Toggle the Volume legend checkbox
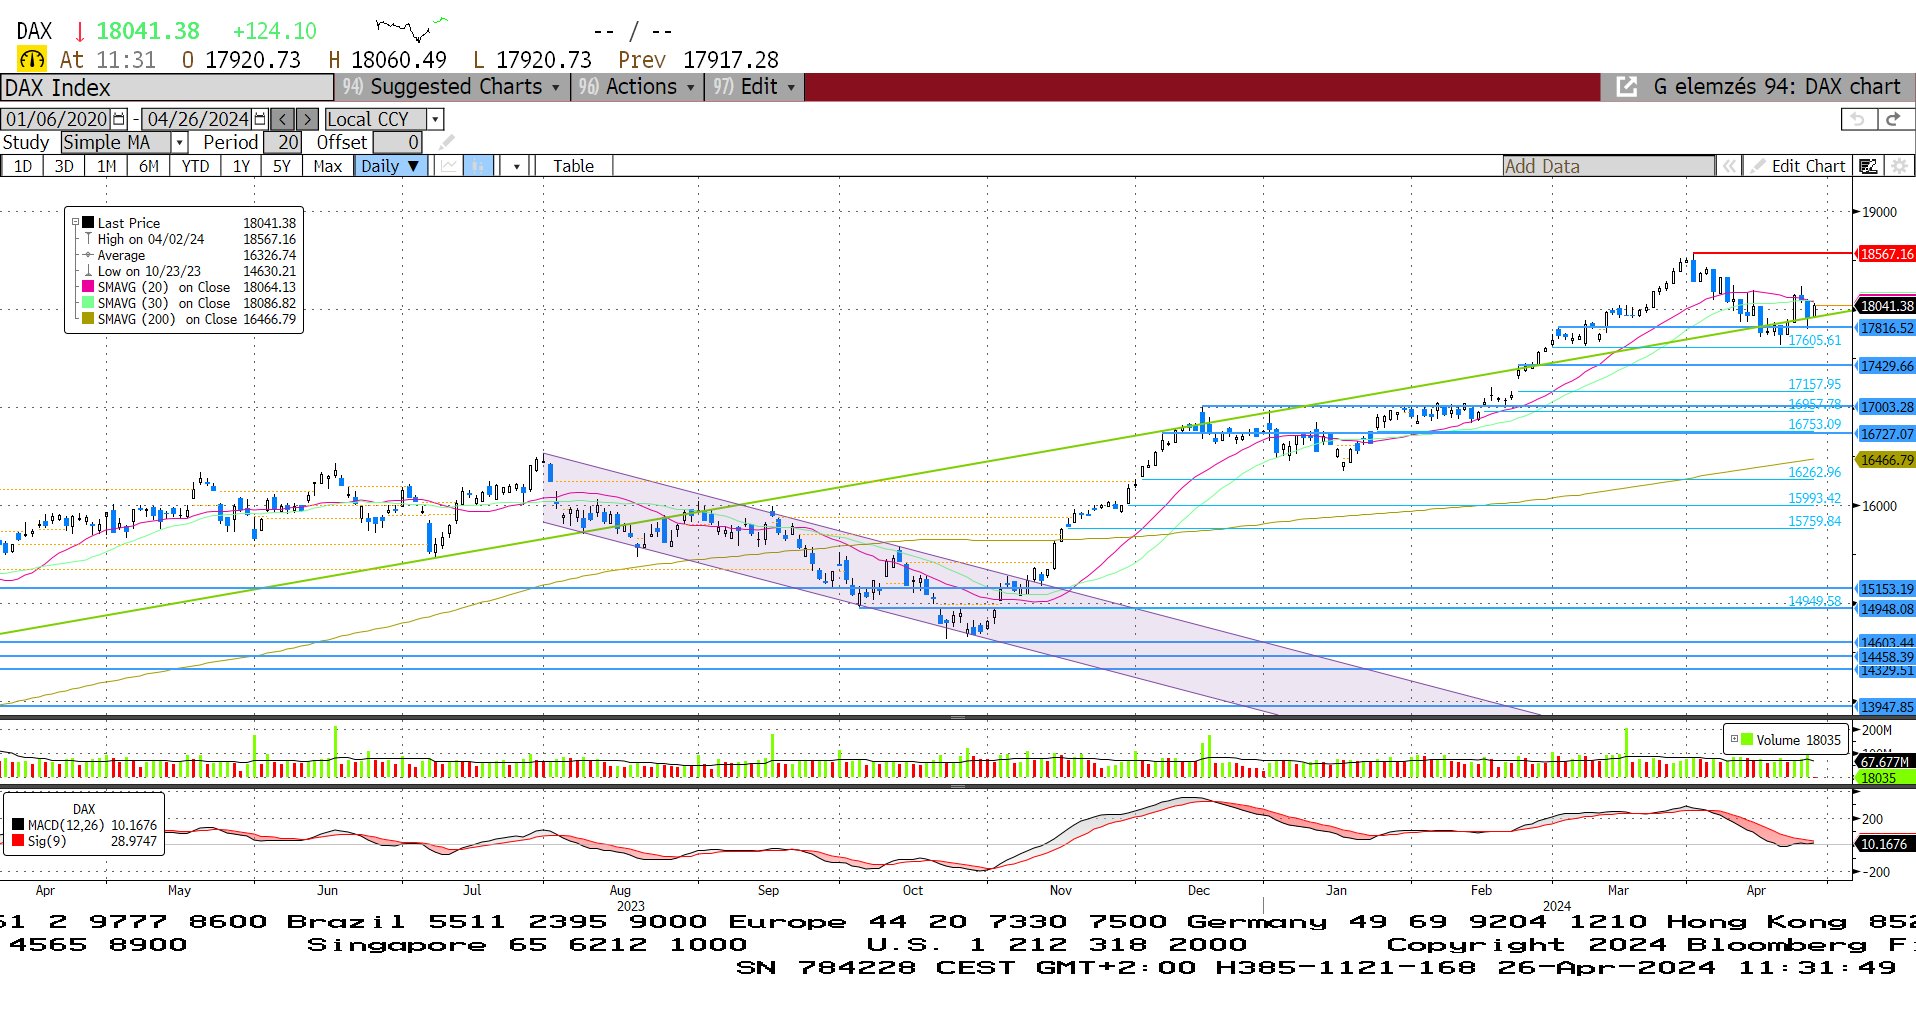 pos(1734,739)
